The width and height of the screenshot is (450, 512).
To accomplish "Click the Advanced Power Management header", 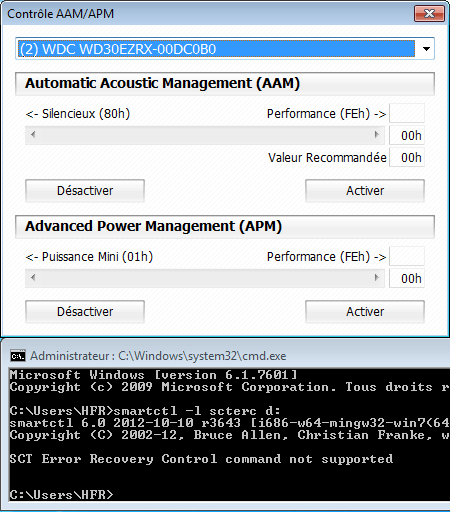I will coord(225,227).
